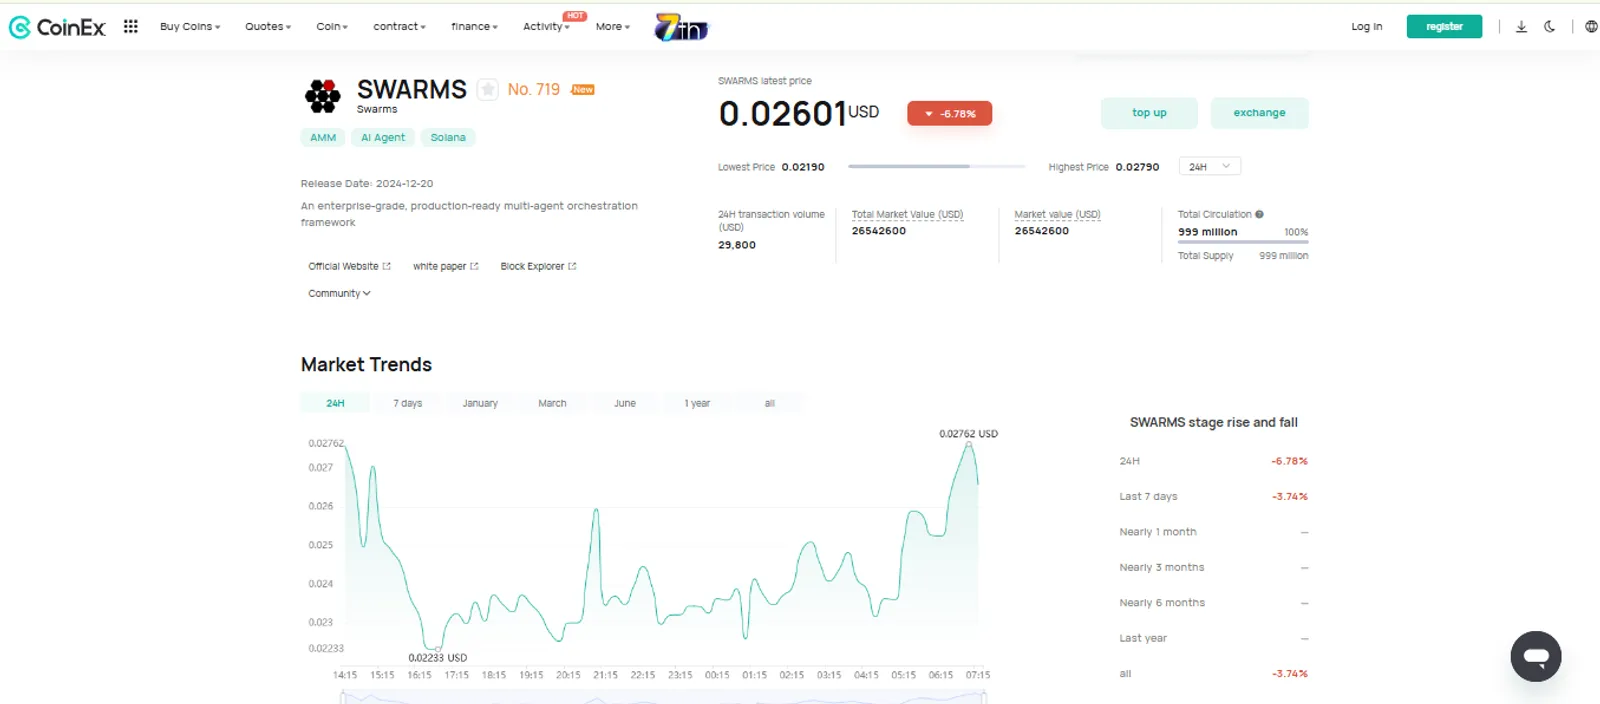Open the white paper link
1600x704 pixels.
(445, 266)
